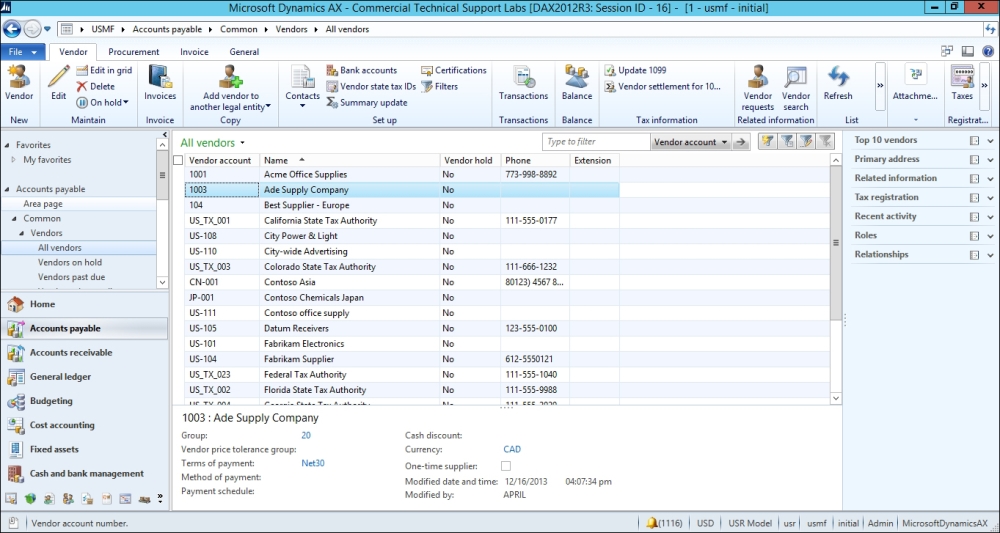Go to Accounts receivable module
Screen dimensions: 1000x533
click(84, 353)
